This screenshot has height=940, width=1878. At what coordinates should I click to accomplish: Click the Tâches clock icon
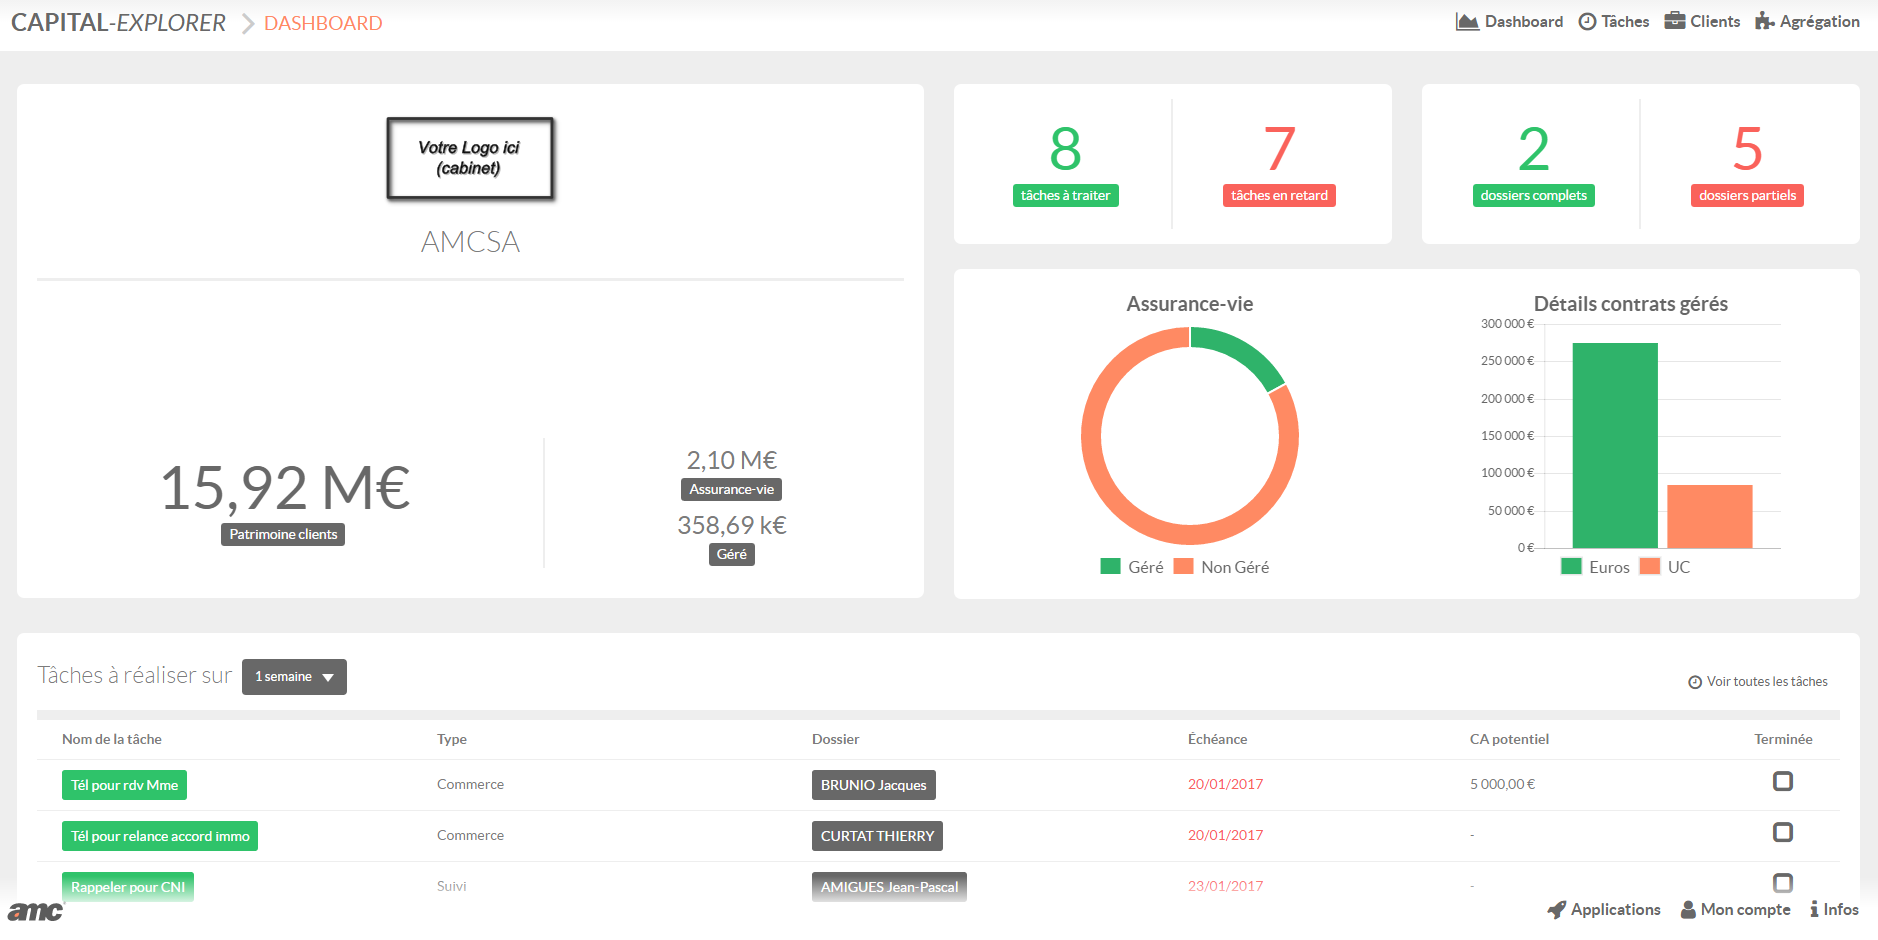coord(1587,22)
